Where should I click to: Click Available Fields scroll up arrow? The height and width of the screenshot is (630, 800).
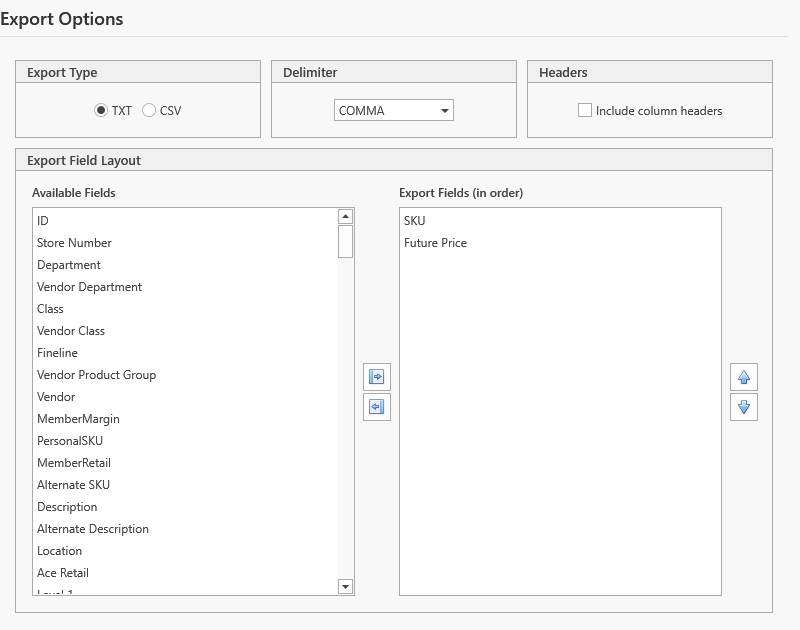coord(345,217)
